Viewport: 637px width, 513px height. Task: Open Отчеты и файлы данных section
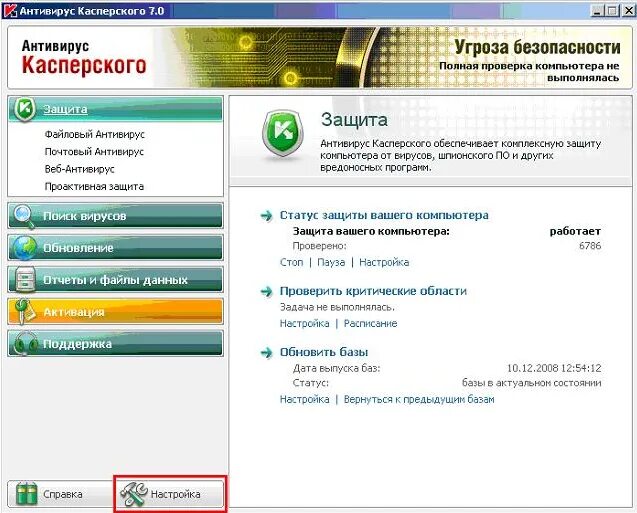[115, 280]
